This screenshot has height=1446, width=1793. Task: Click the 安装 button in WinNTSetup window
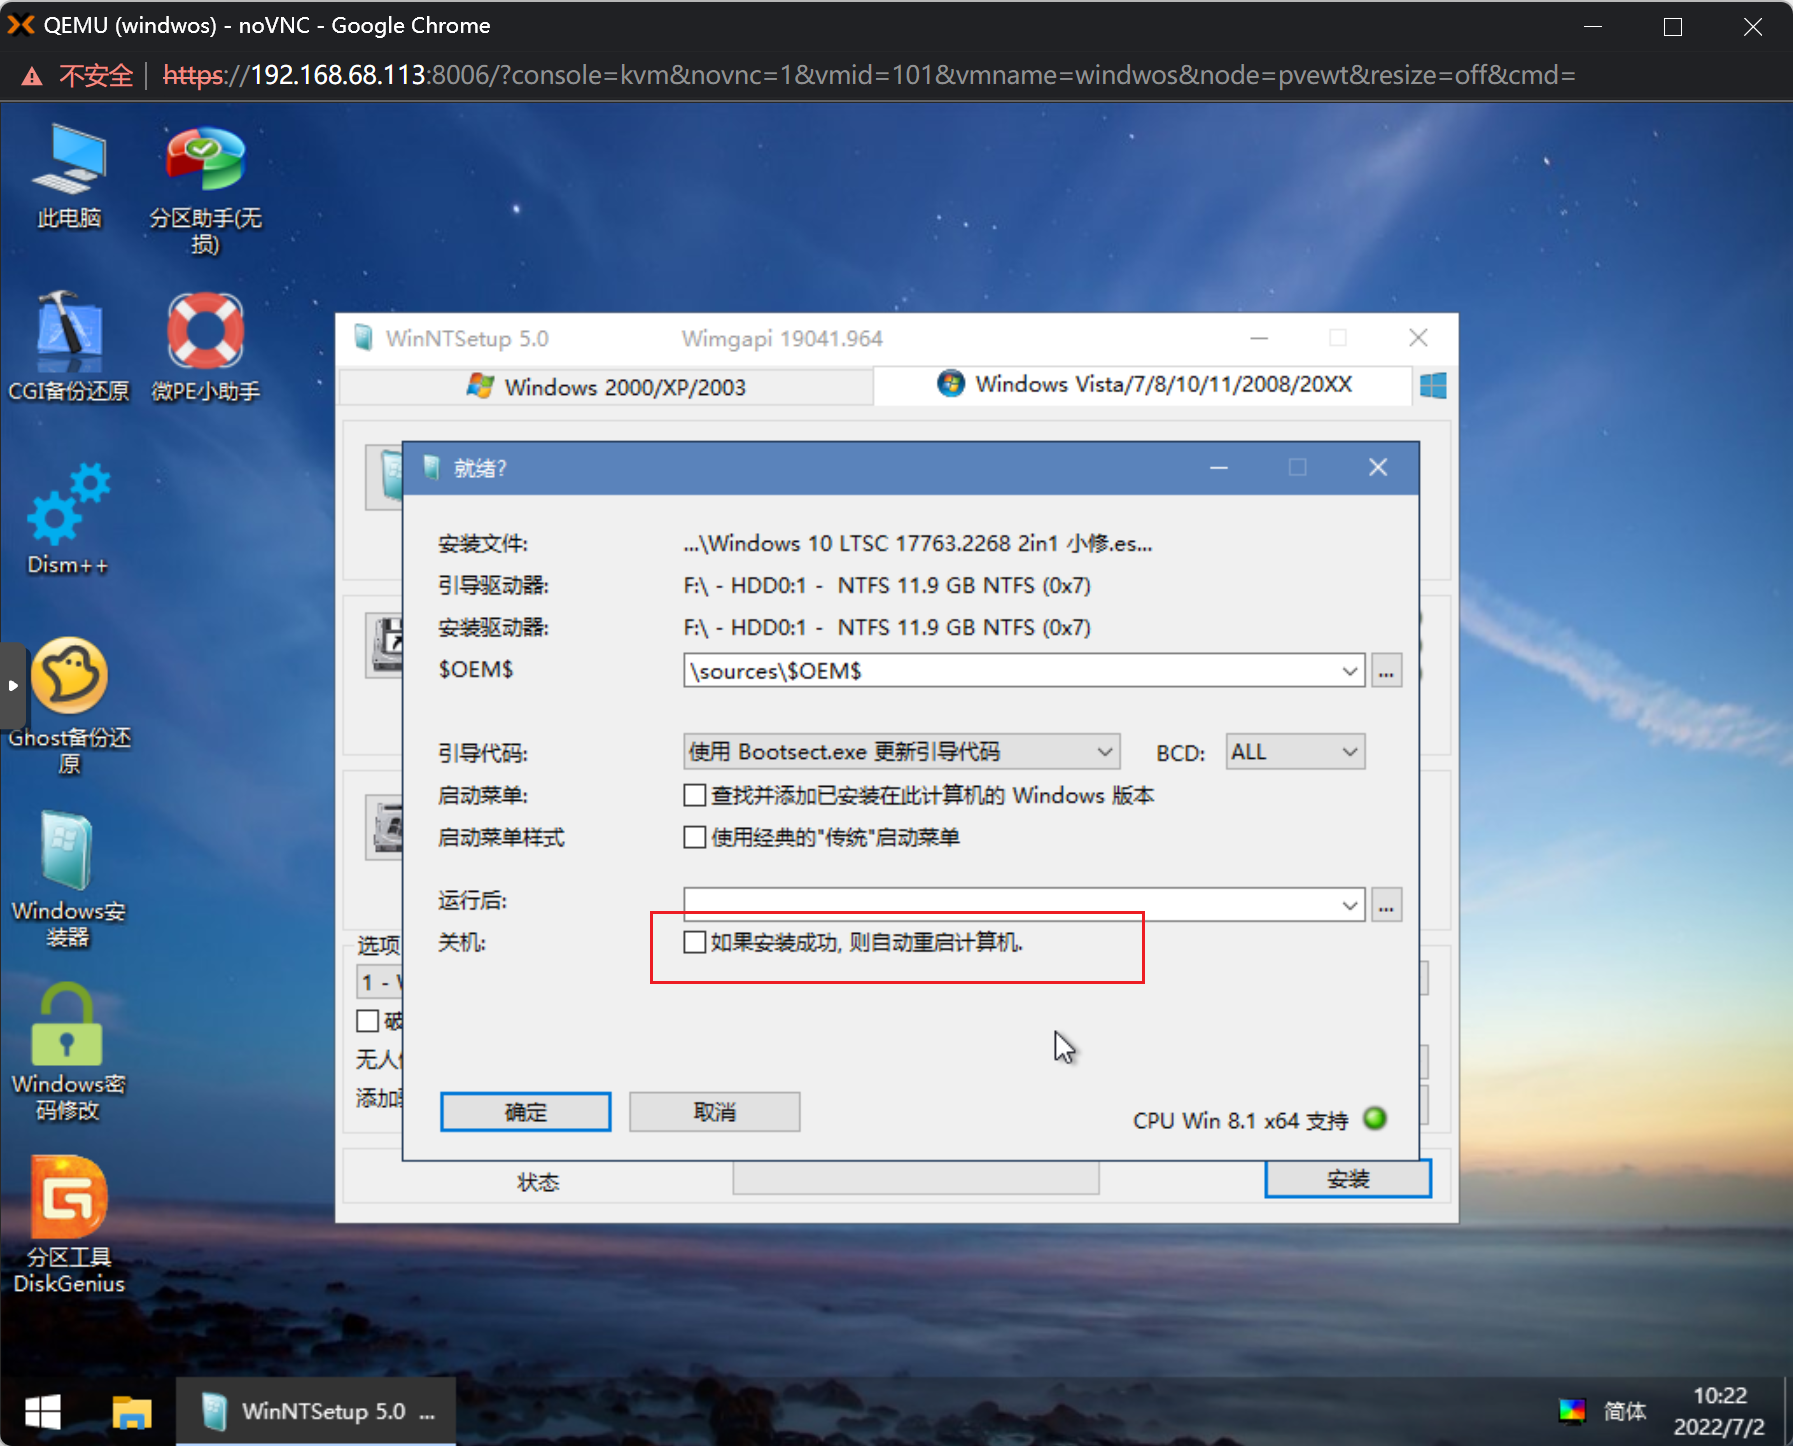(x=1348, y=1179)
